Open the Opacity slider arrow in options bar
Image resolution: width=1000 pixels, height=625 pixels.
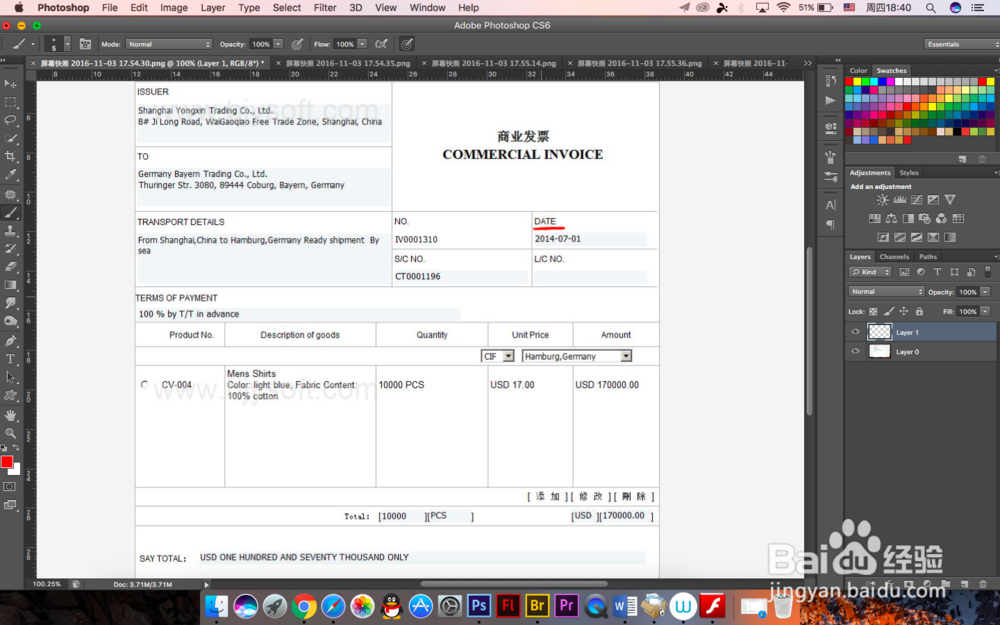(x=278, y=44)
